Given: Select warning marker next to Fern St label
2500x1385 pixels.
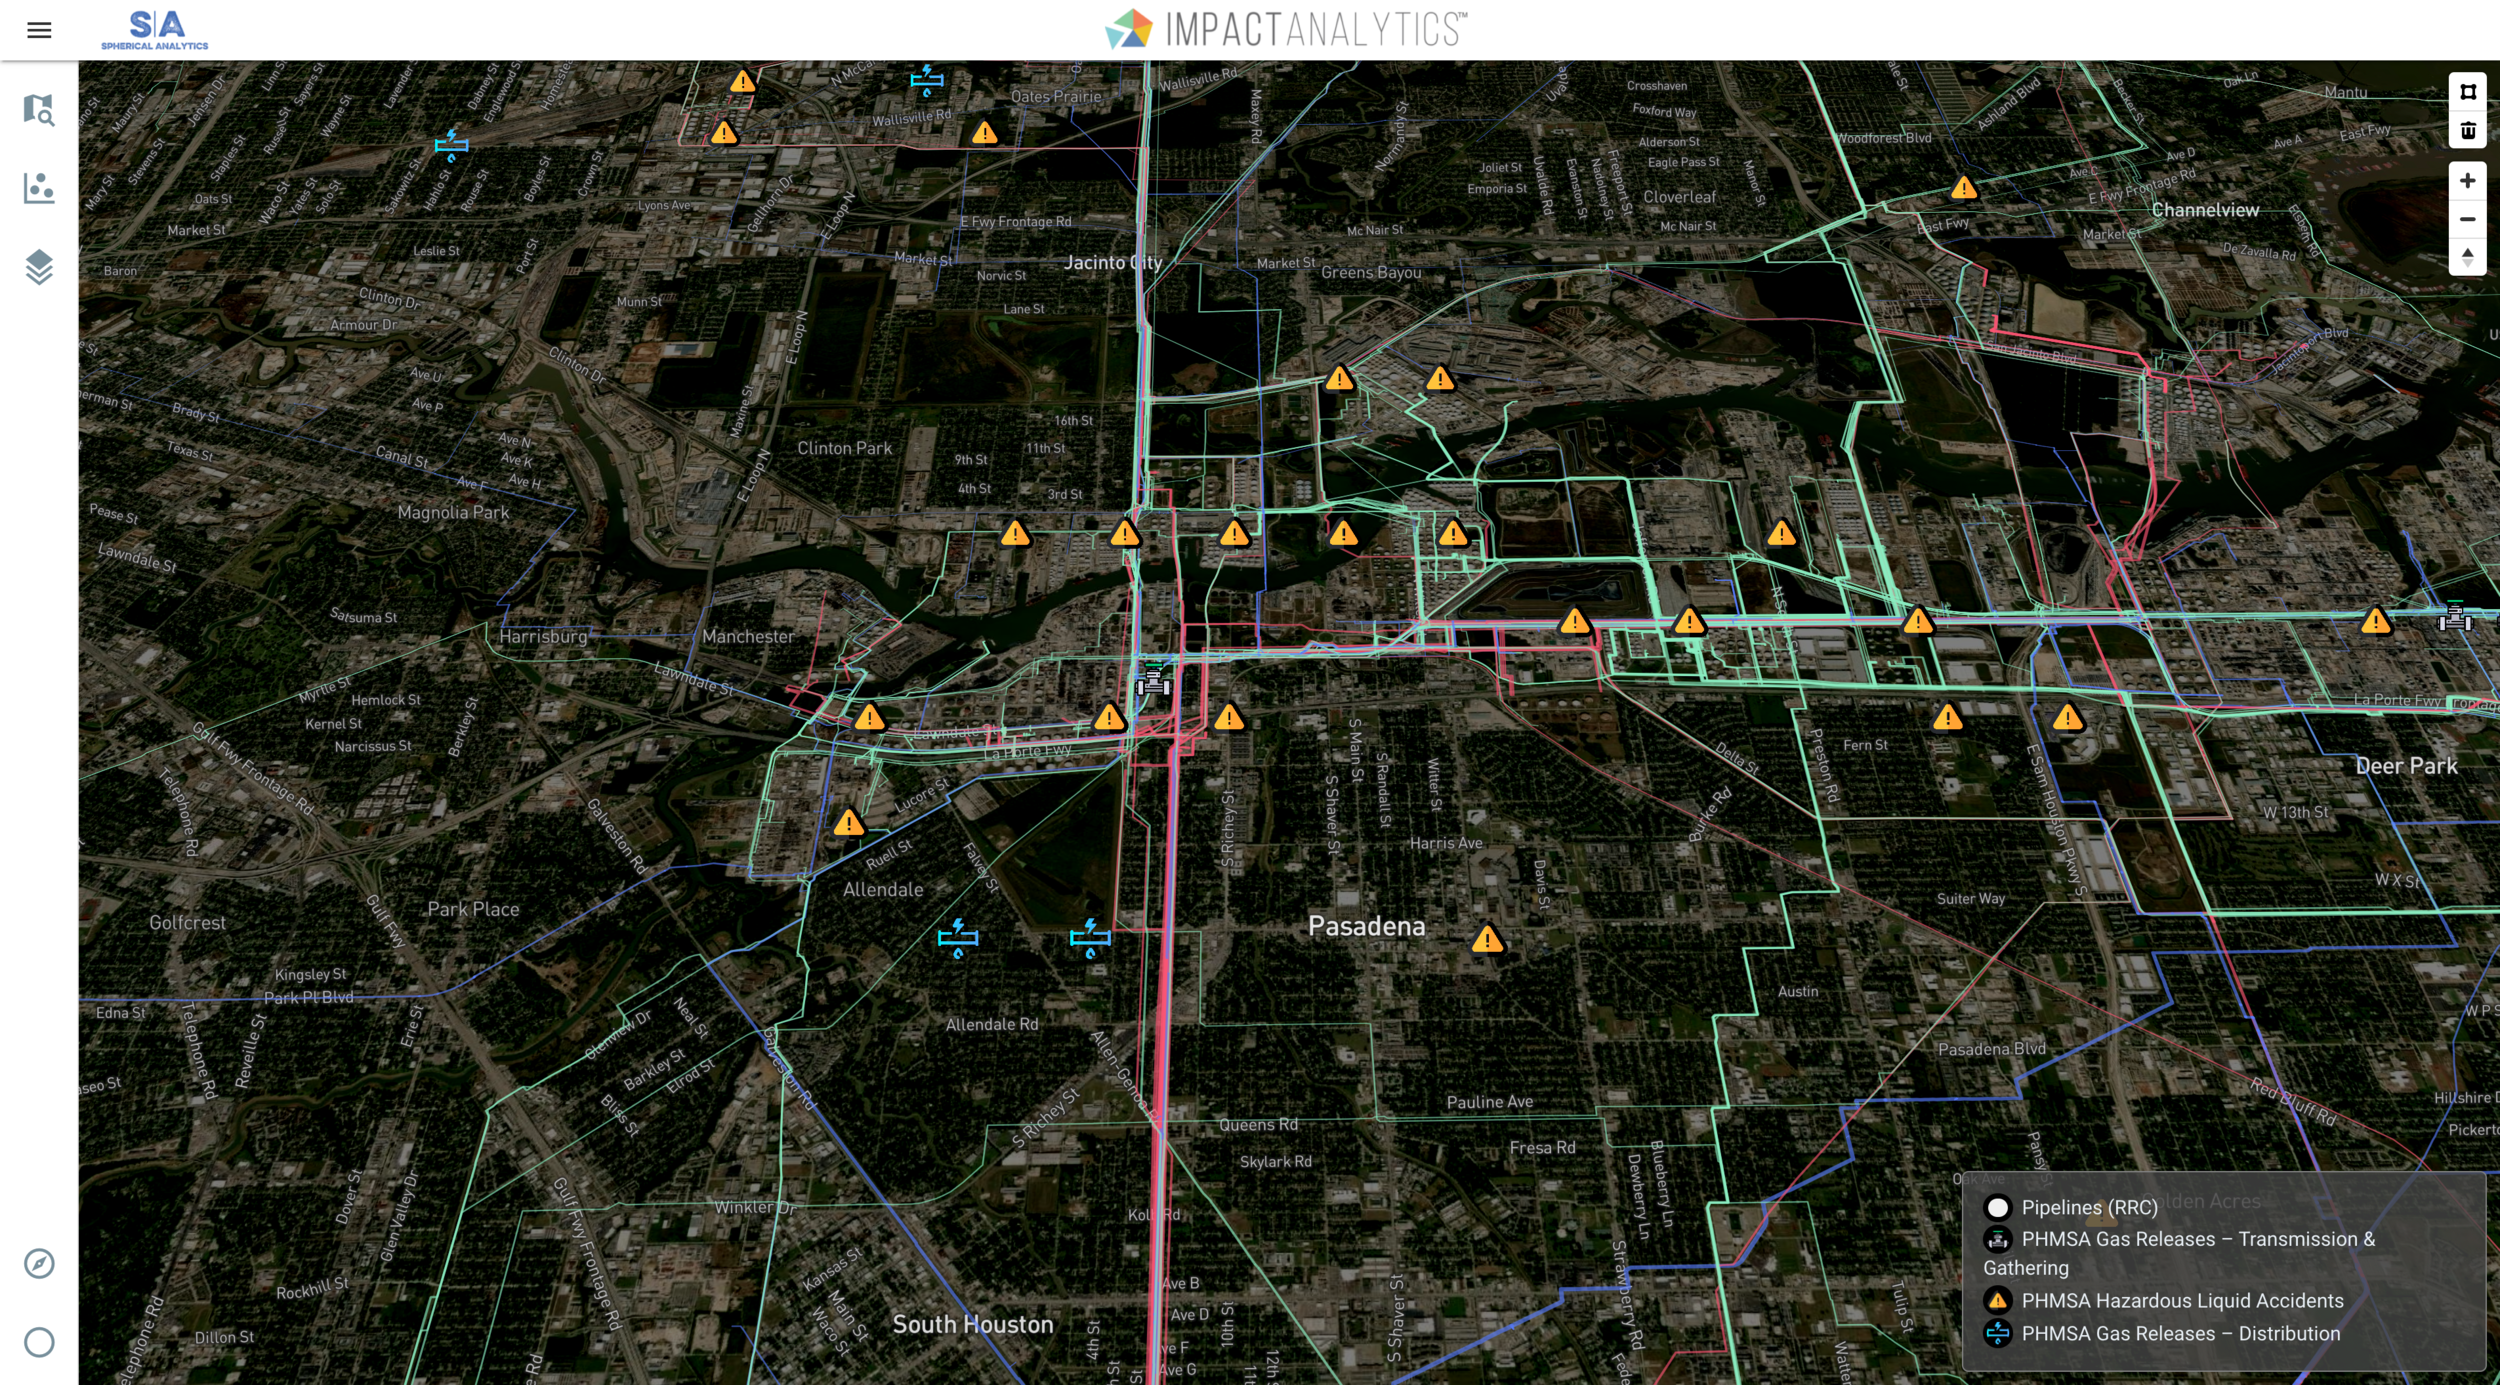Looking at the screenshot, I should click(x=1947, y=717).
